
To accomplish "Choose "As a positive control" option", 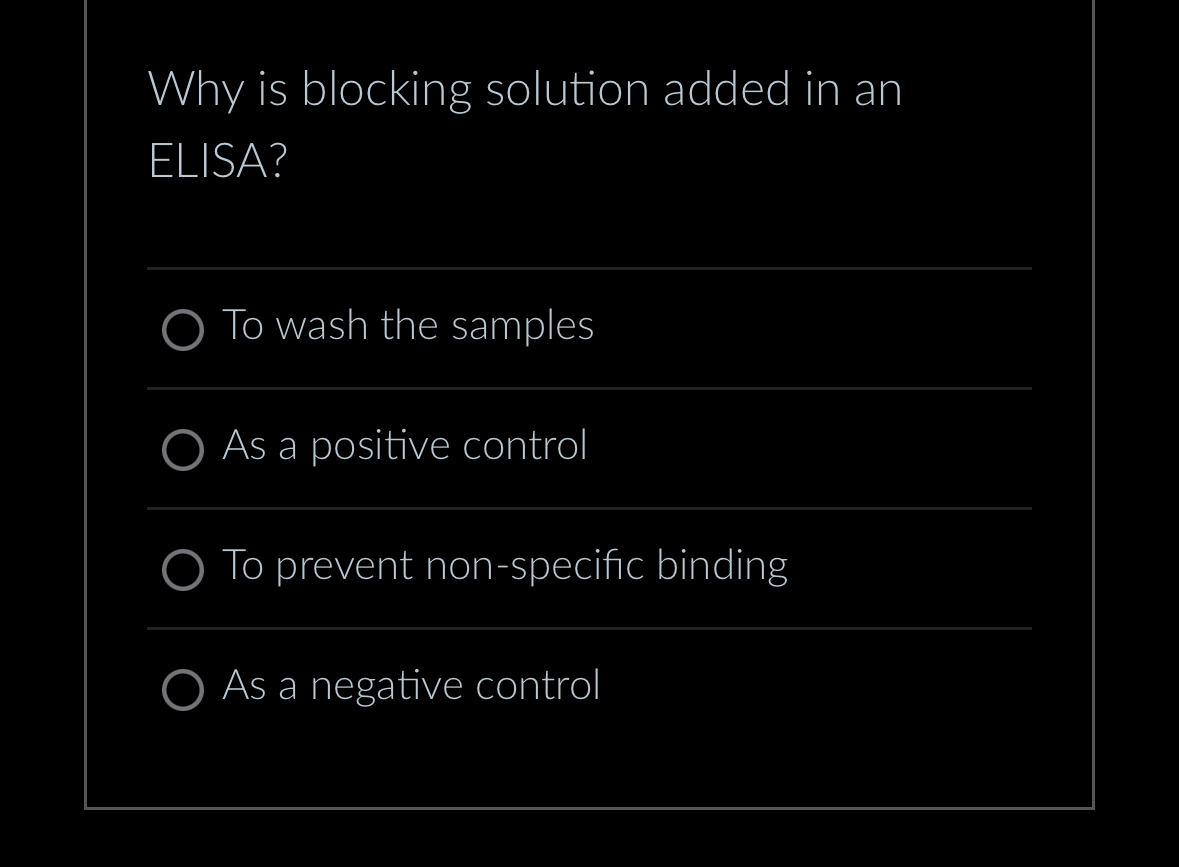I will tap(183, 450).
